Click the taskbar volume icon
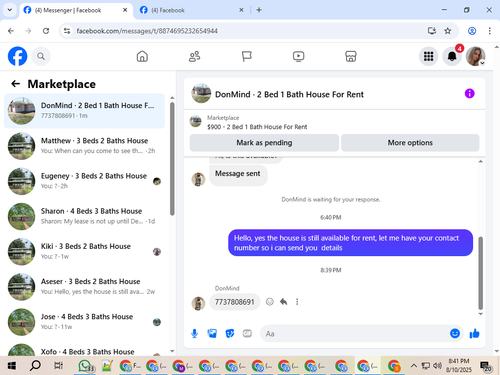The height and width of the screenshot is (375, 500). [437, 366]
